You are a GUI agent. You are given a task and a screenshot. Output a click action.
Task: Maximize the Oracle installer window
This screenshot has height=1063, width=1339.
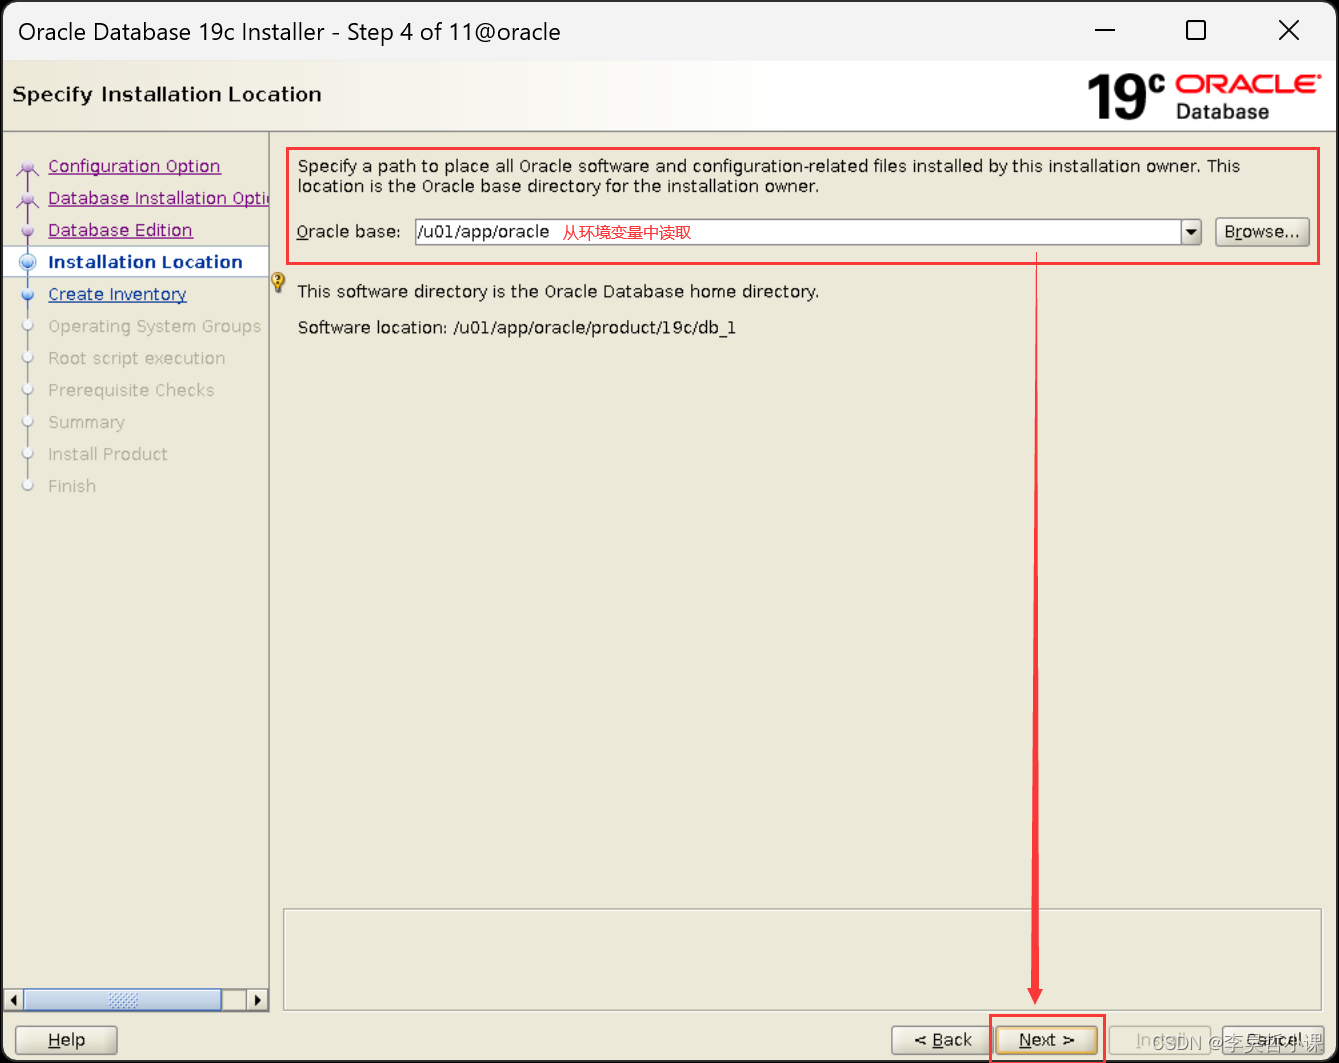click(x=1196, y=31)
